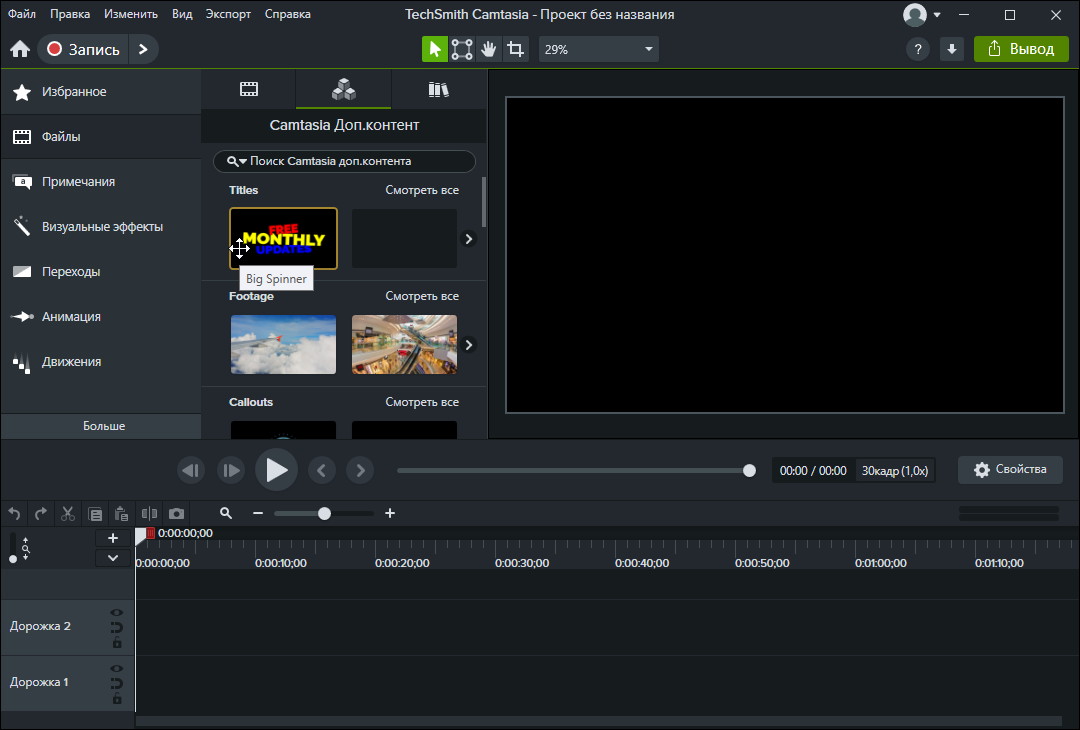This screenshot has width=1080, height=730.
Task: View all Titles via Смотреть все
Action: click(422, 190)
